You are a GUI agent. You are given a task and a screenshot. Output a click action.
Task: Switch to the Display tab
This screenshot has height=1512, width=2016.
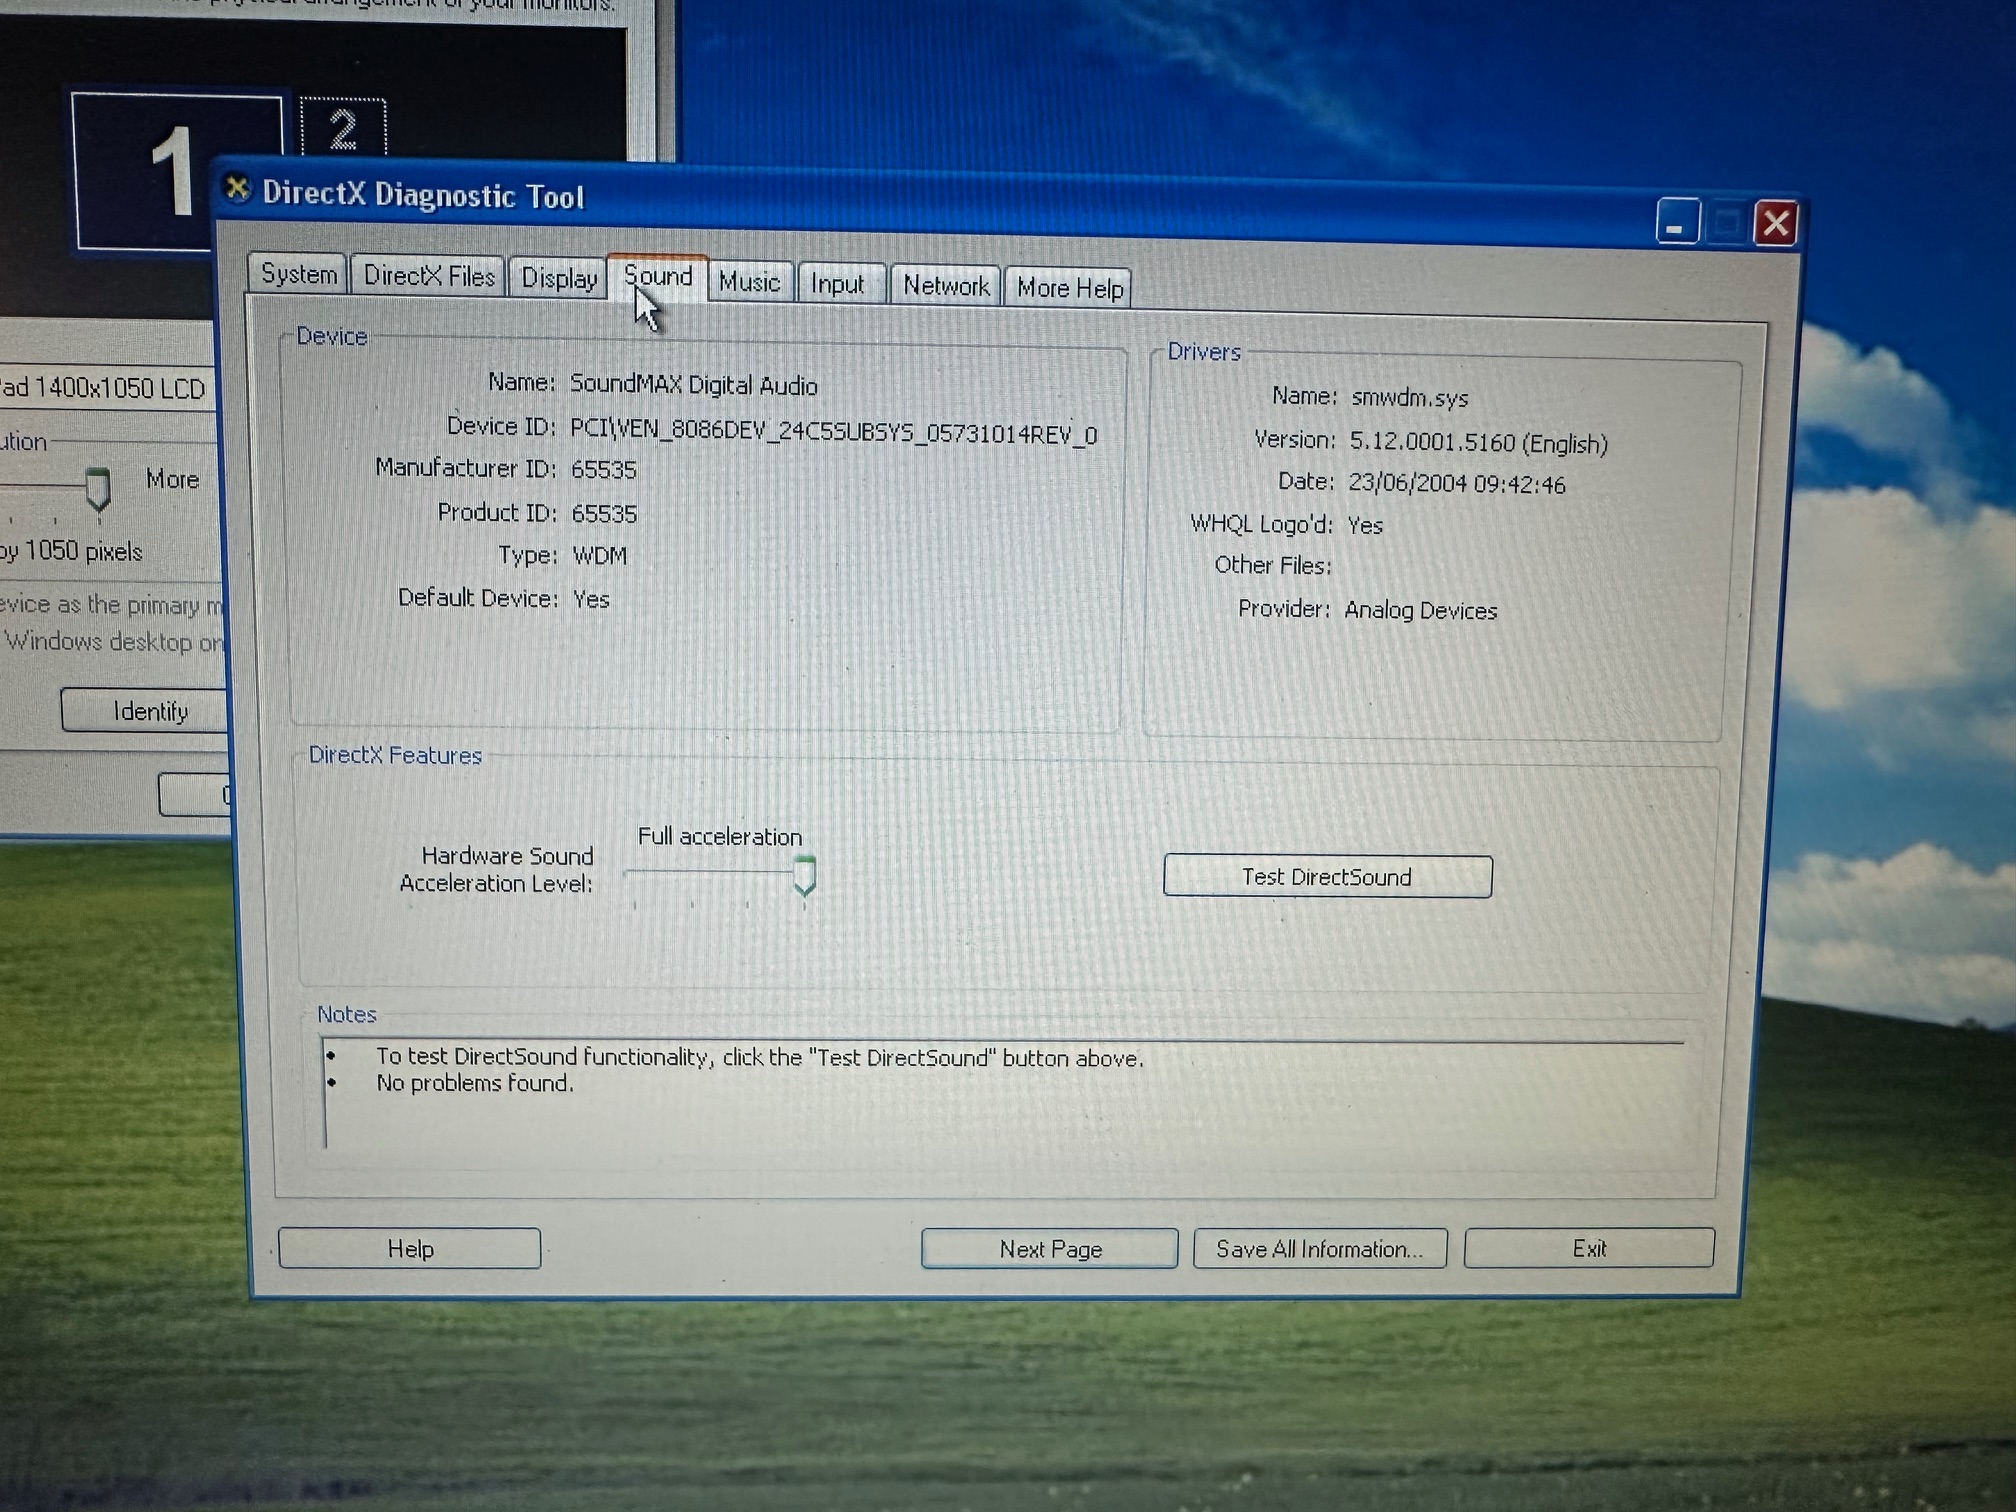click(558, 279)
